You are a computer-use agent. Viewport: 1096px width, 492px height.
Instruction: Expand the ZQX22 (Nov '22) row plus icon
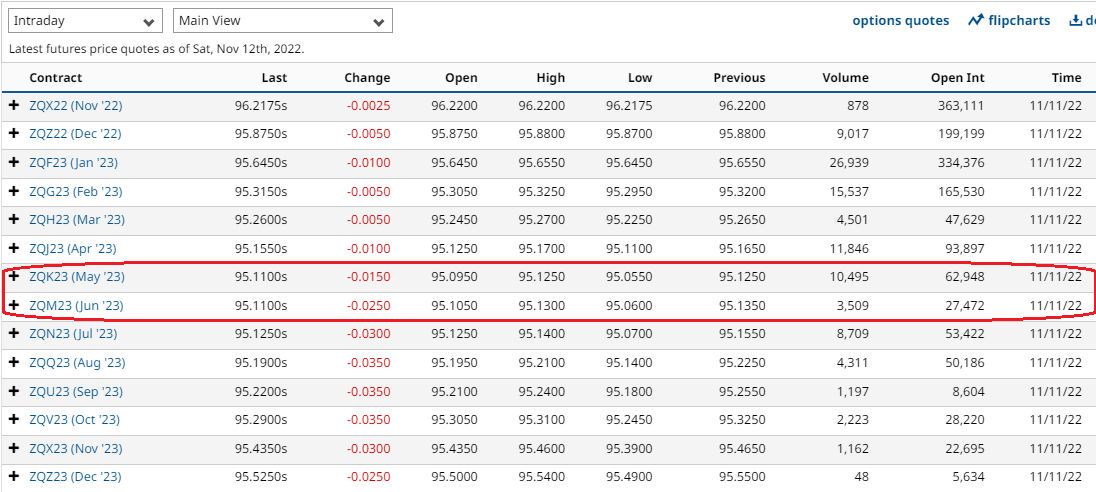(x=14, y=105)
